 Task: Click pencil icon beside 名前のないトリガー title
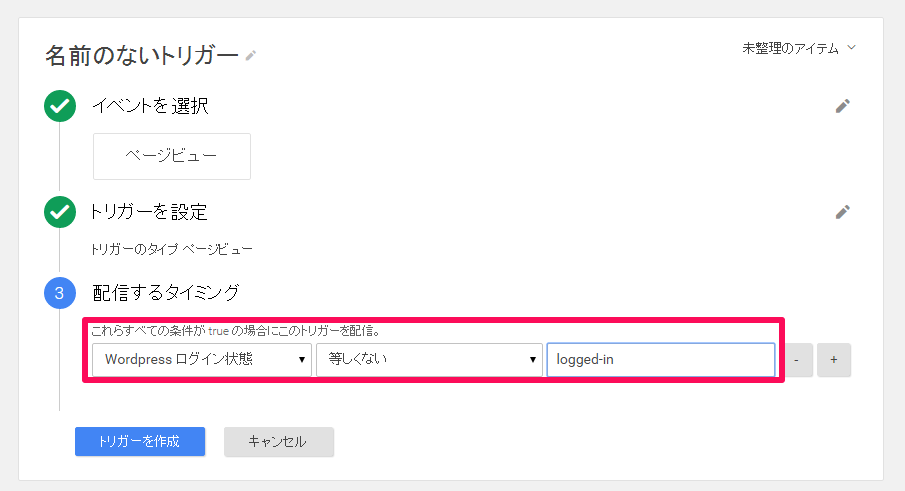[x=251, y=56]
